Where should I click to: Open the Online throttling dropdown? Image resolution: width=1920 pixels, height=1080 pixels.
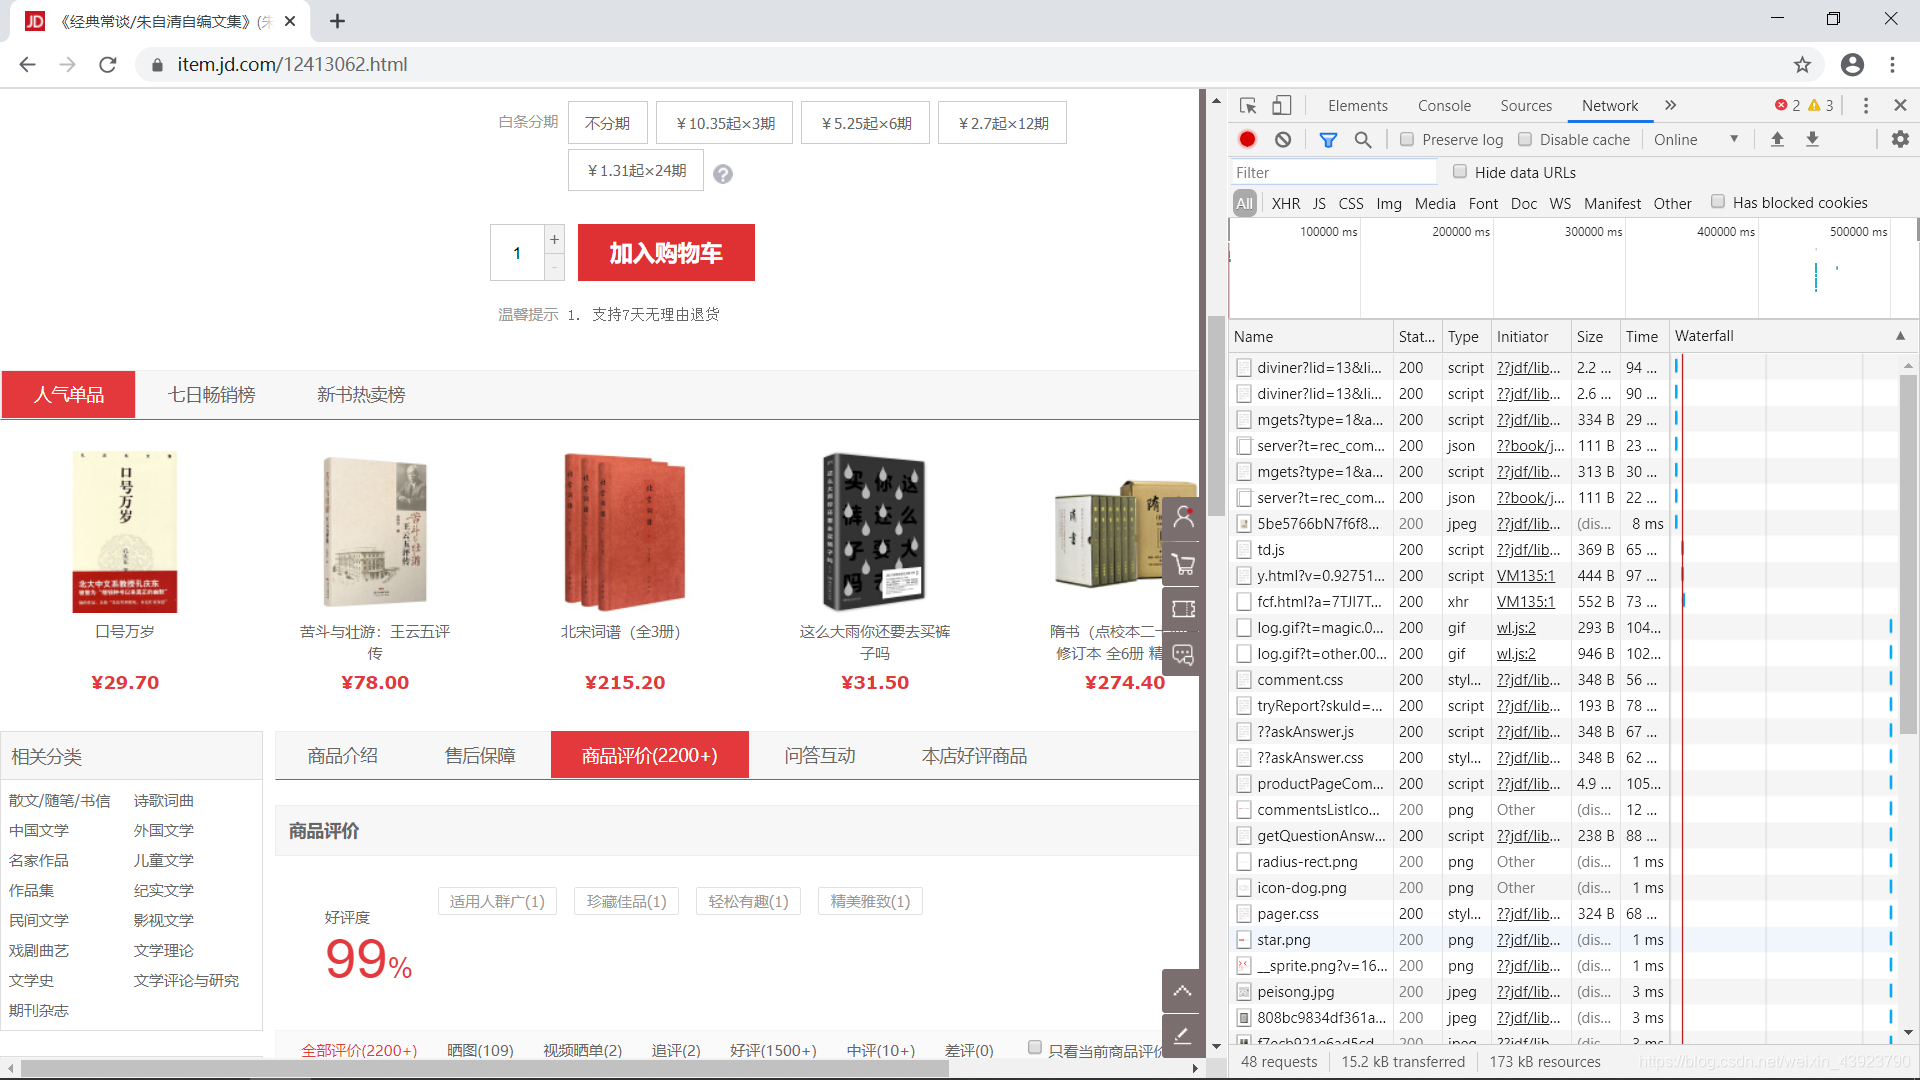click(1695, 140)
